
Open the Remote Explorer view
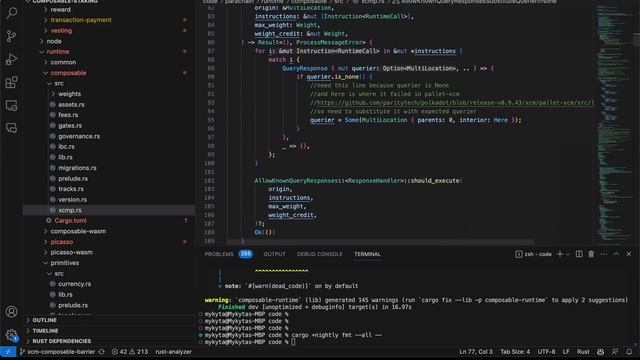pyautogui.click(x=11, y=105)
